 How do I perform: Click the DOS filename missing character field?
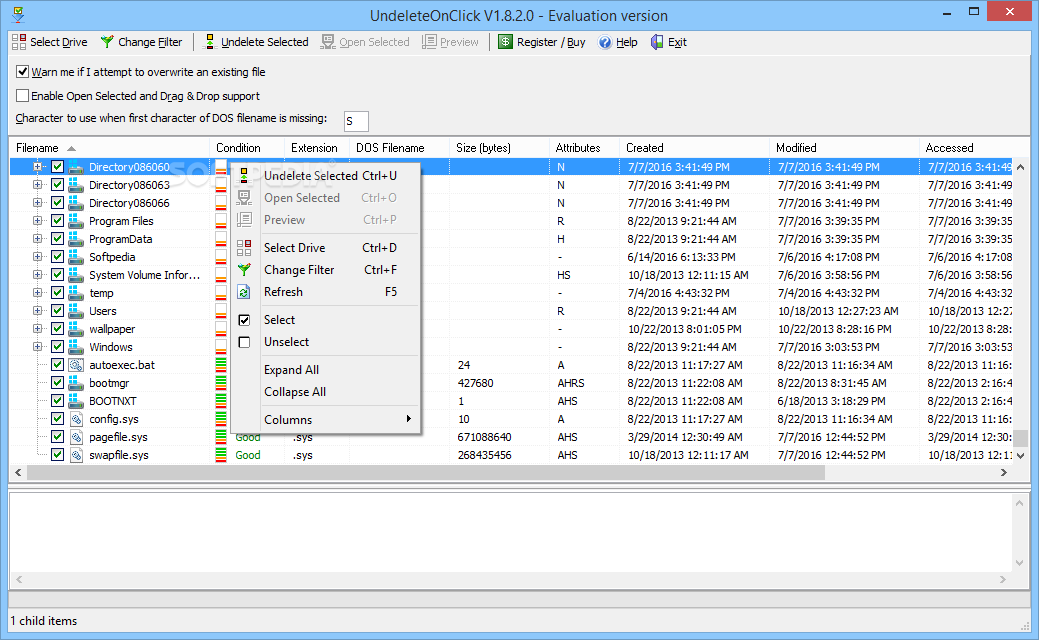356,121
